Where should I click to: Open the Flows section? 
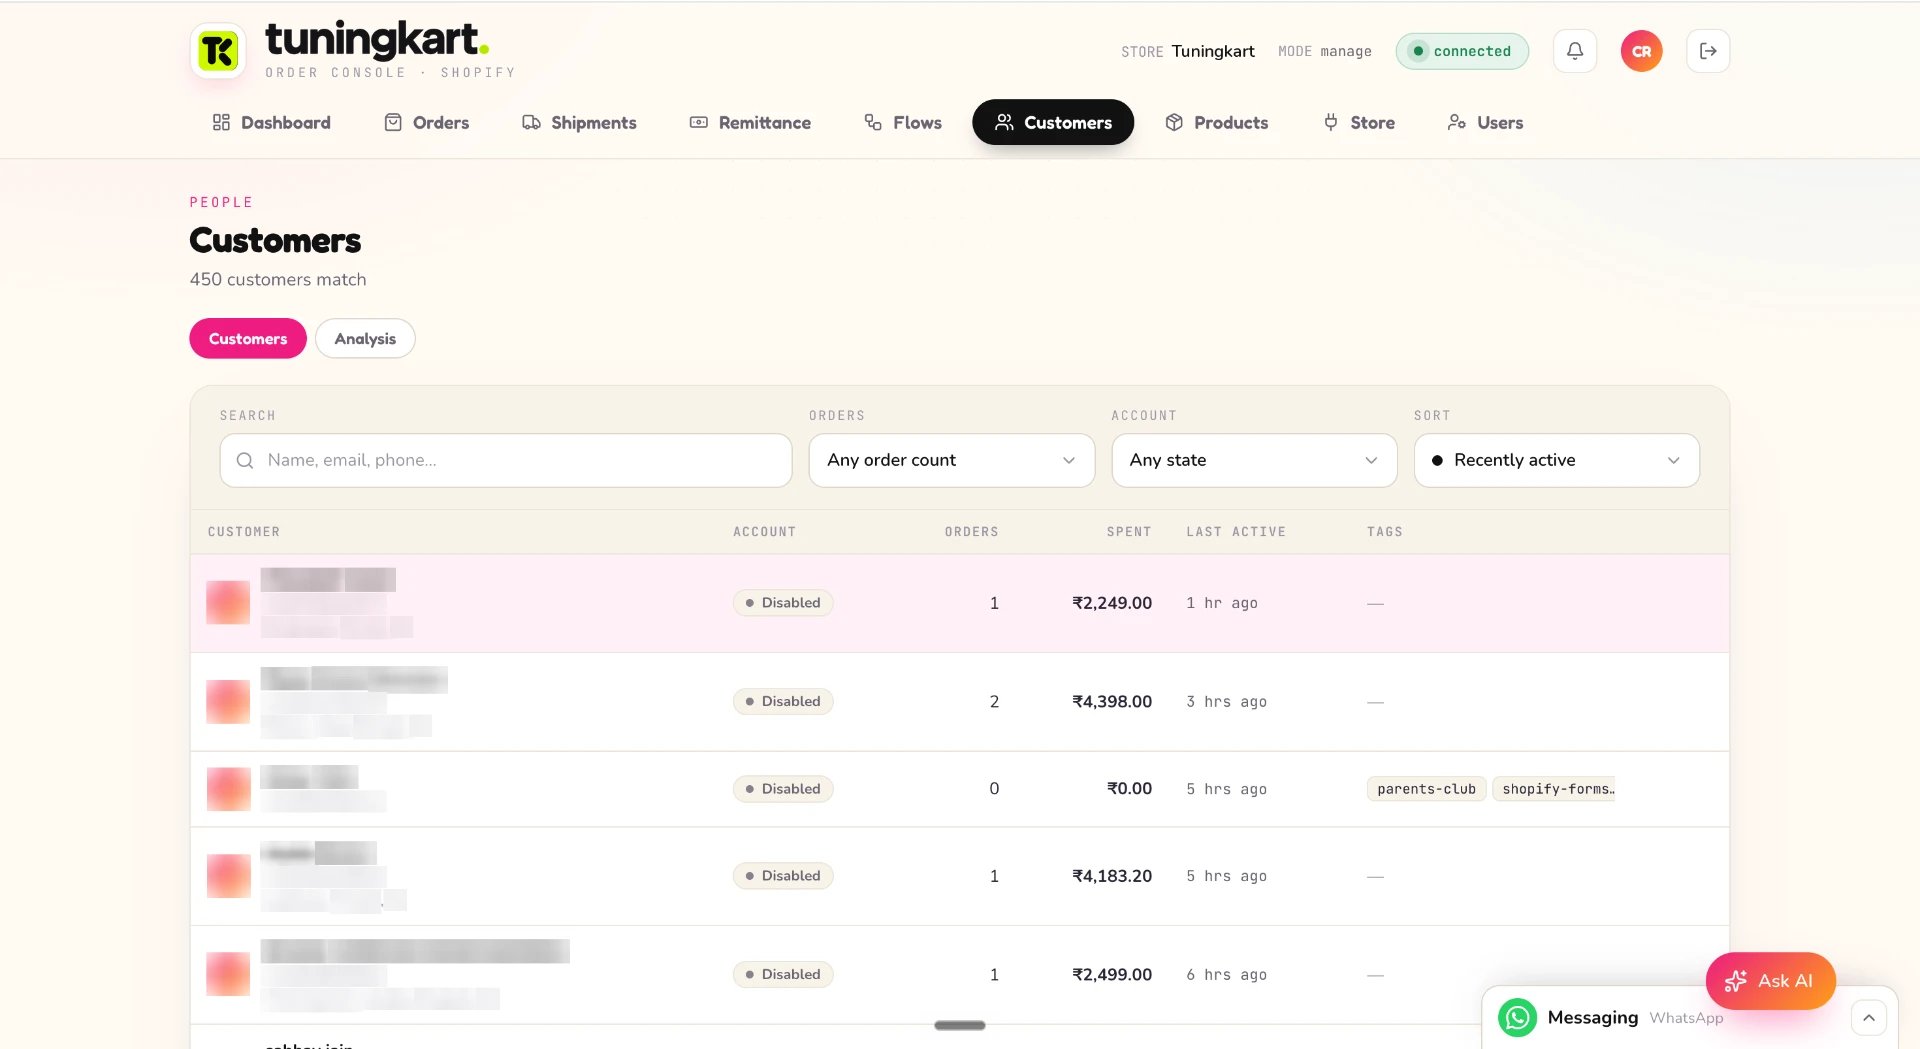point(903,122)
